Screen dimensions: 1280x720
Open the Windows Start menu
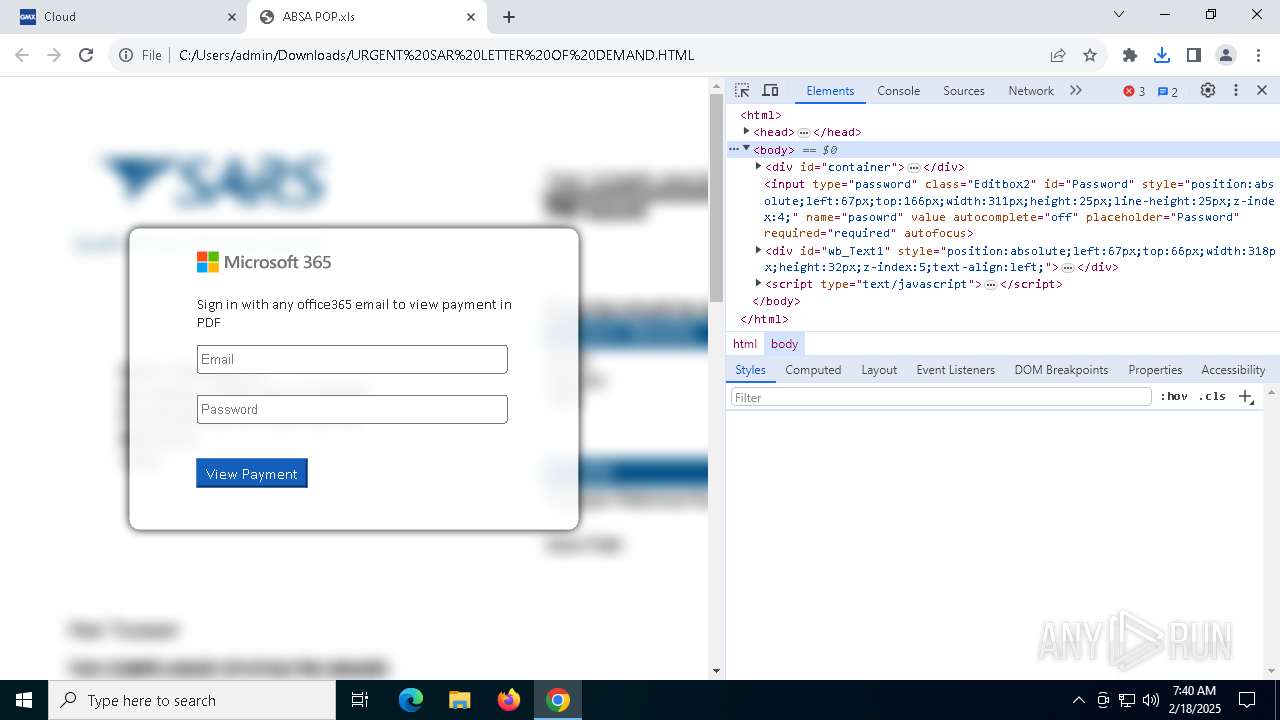point(24,700)
